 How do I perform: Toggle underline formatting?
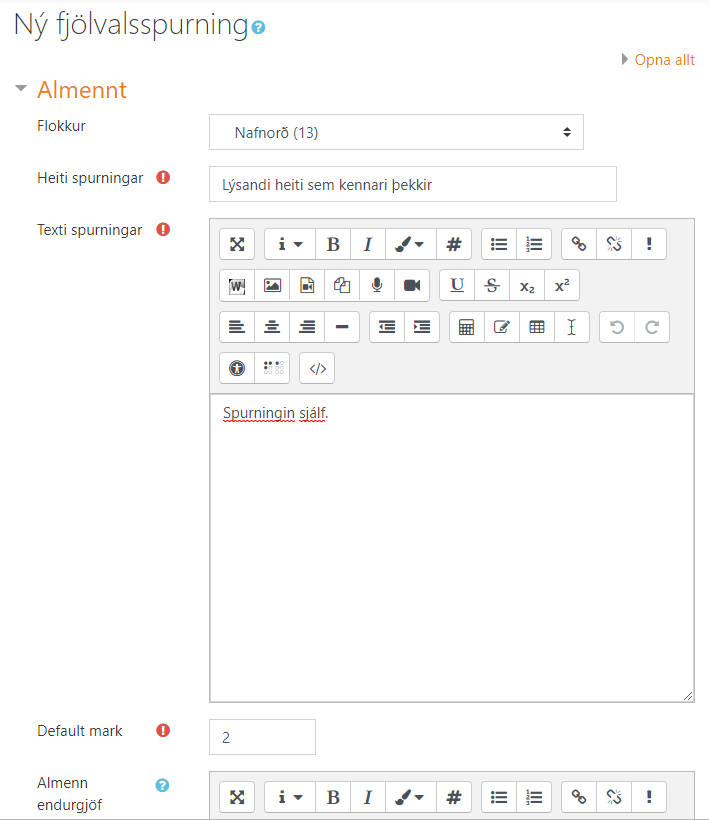pyautogui.click(x=457, y=285)
